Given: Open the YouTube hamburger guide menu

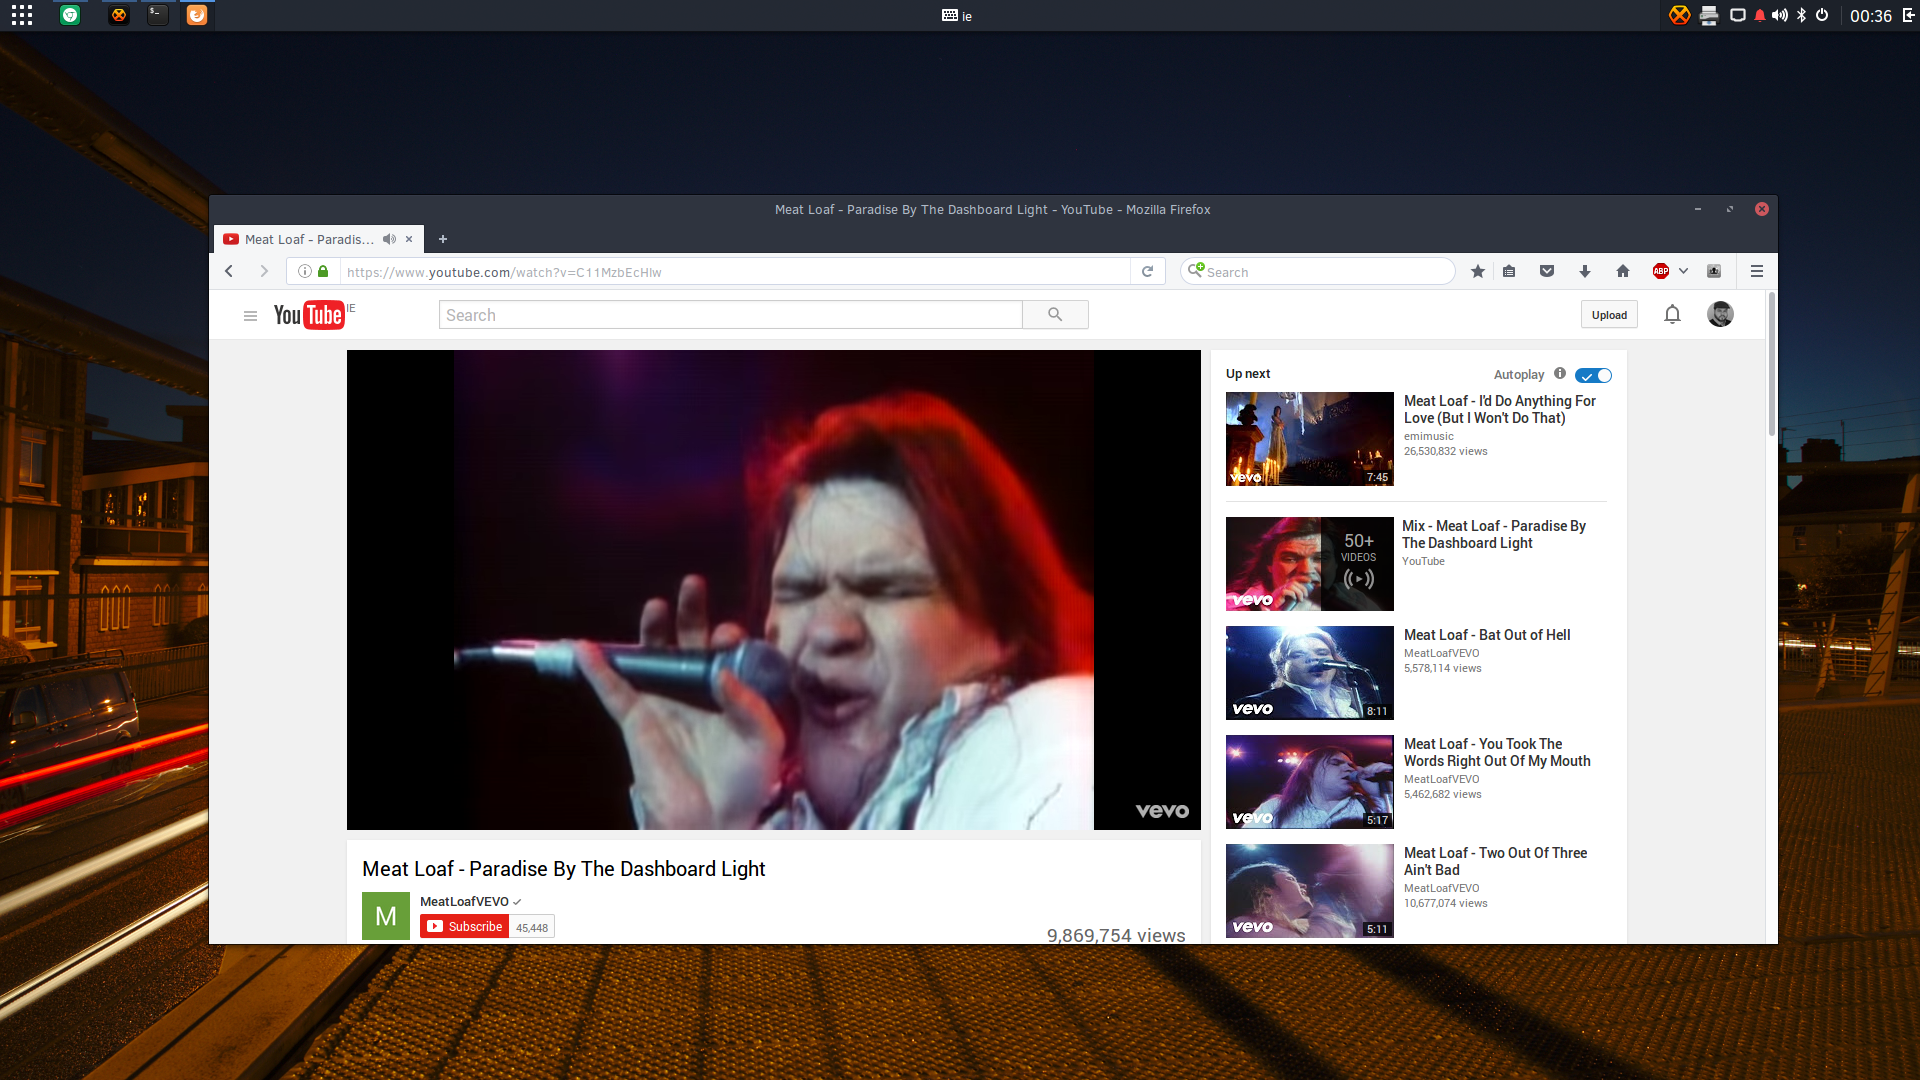Looking at the screenshot, I should pyautogui.click(x=250, y=316).
